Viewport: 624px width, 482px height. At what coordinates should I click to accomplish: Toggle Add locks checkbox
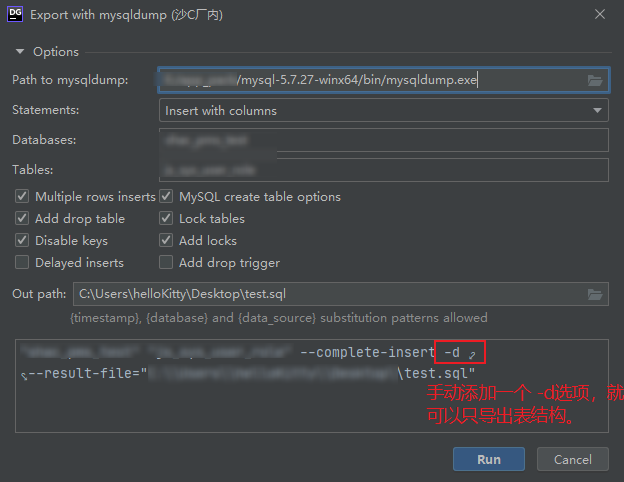pyautogui.click(x=166, y=240)
